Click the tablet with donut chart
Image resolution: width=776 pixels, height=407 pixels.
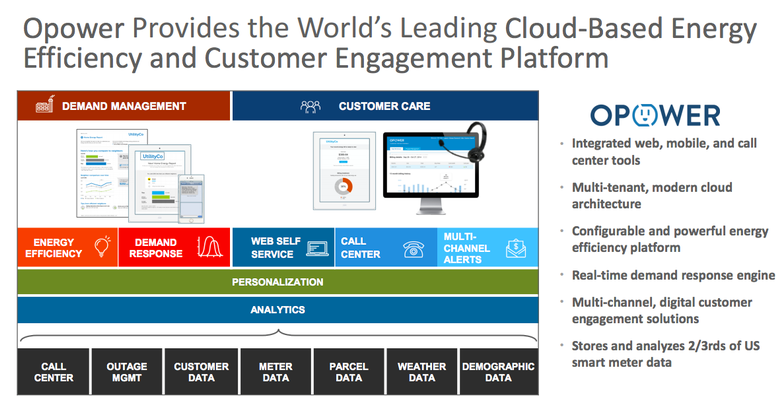click(344, 170)
